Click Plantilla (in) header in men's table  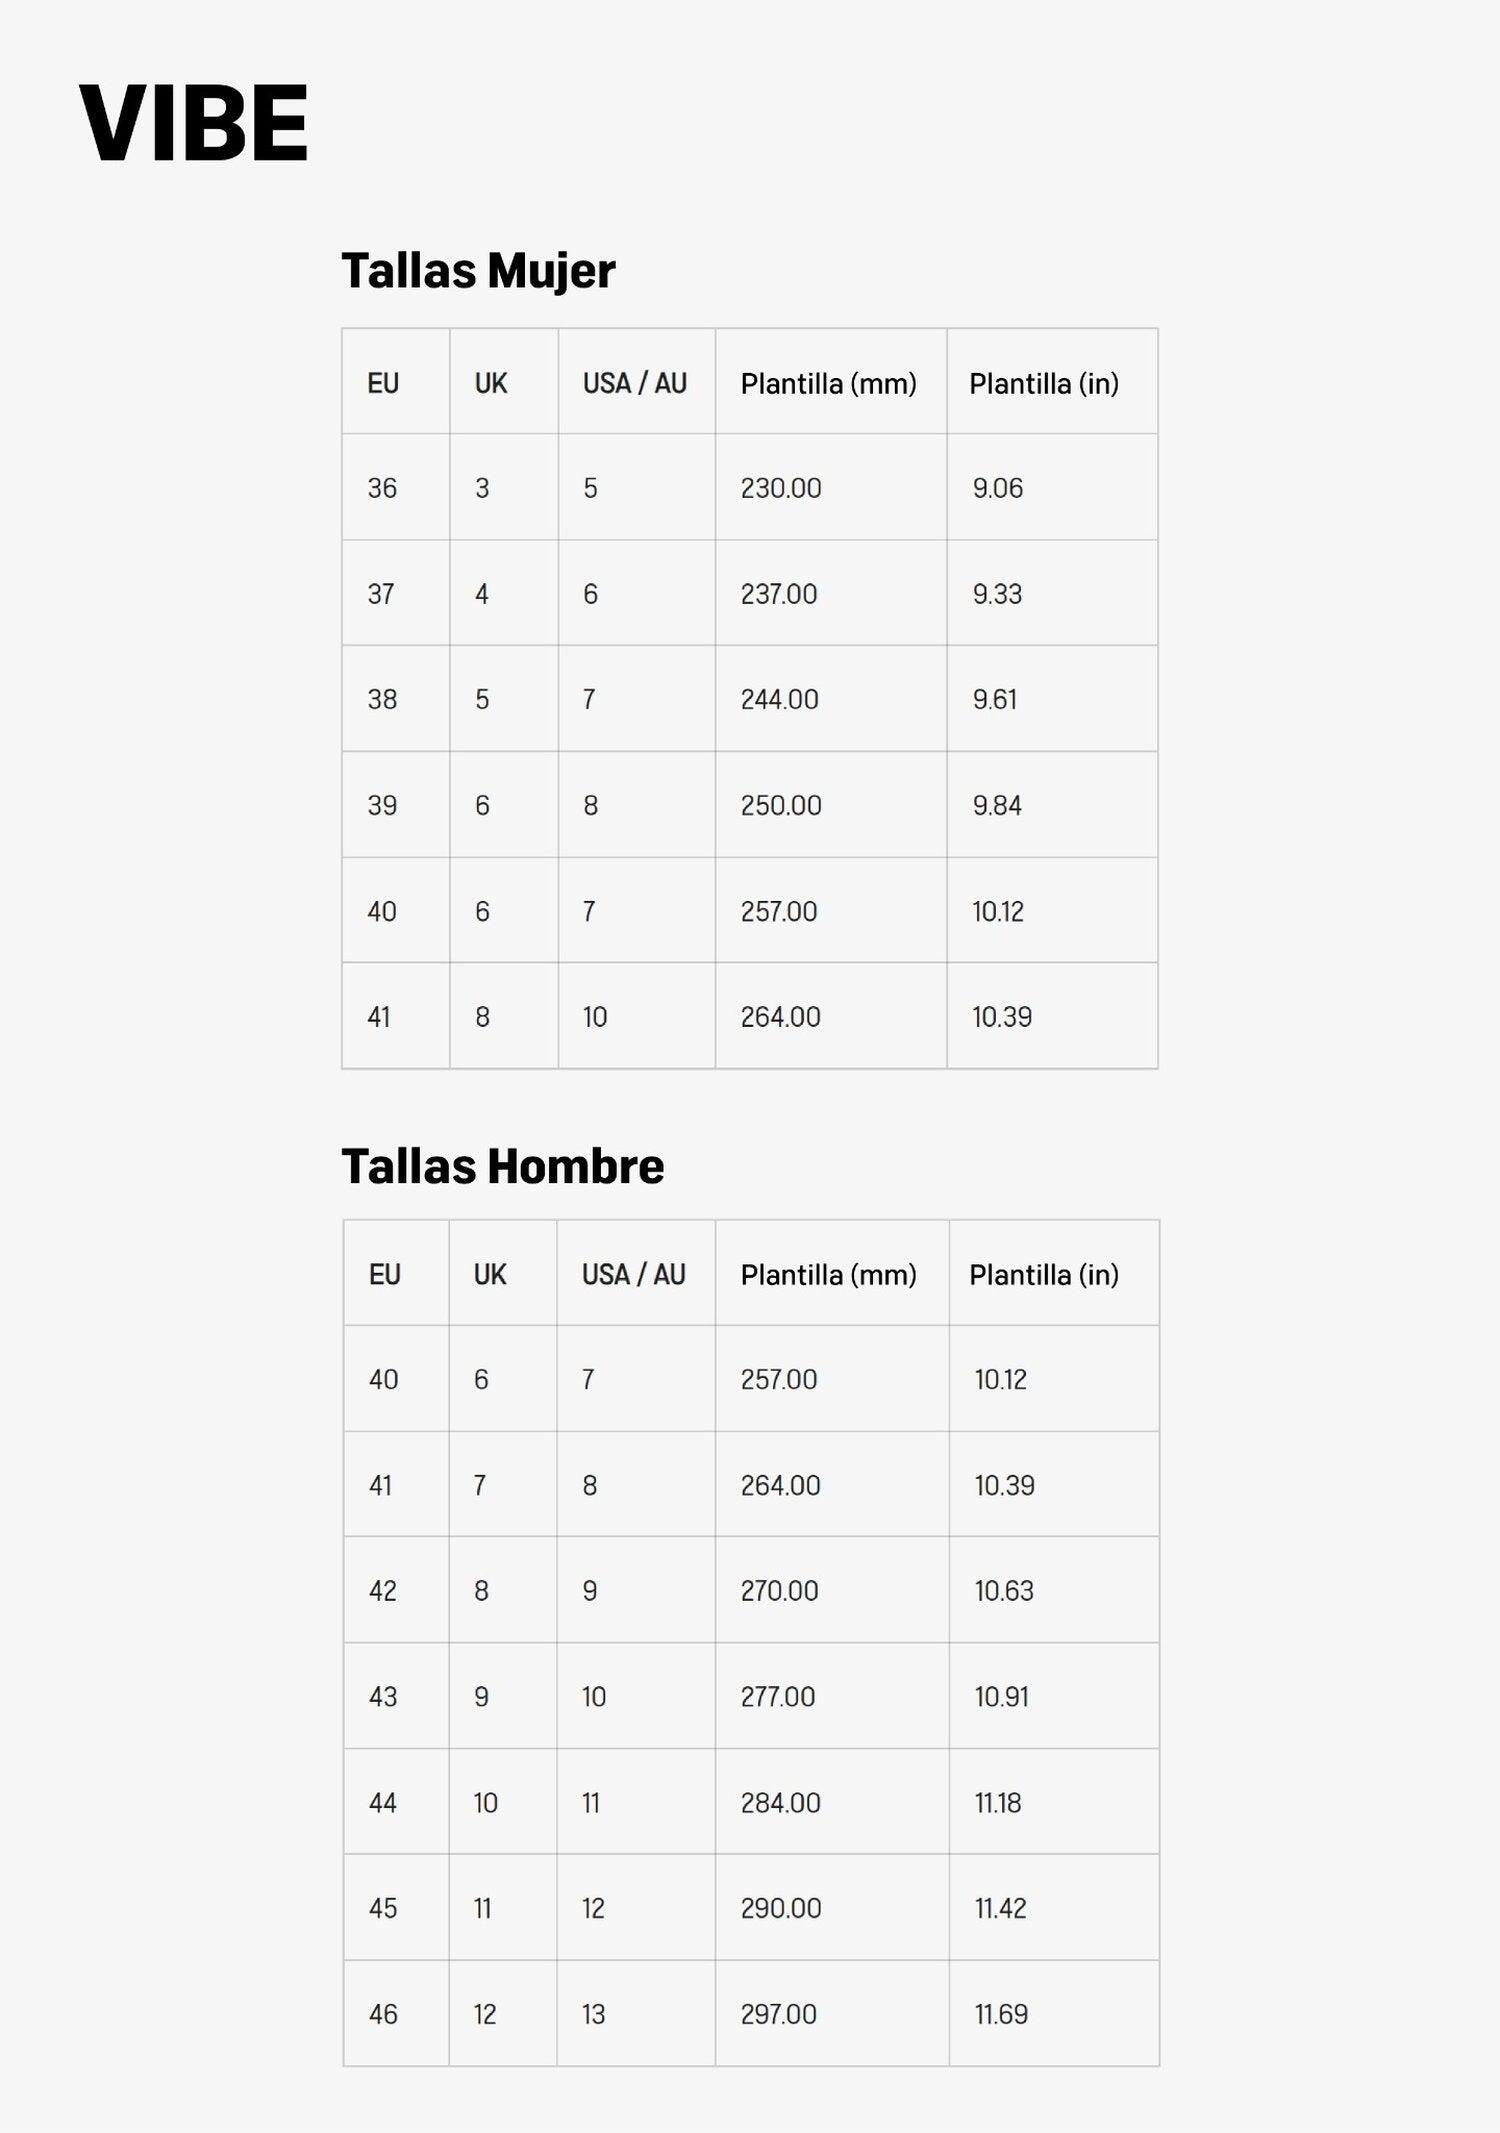(x=1044, y=1275)
